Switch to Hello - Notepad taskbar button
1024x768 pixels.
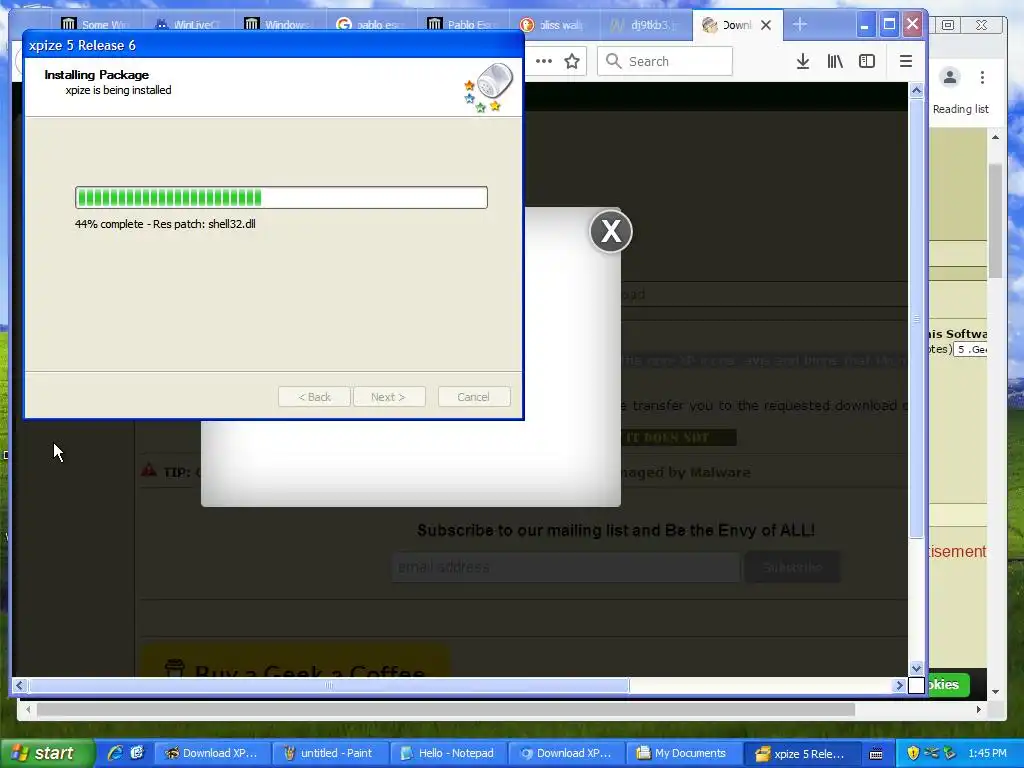pos(447,753)
